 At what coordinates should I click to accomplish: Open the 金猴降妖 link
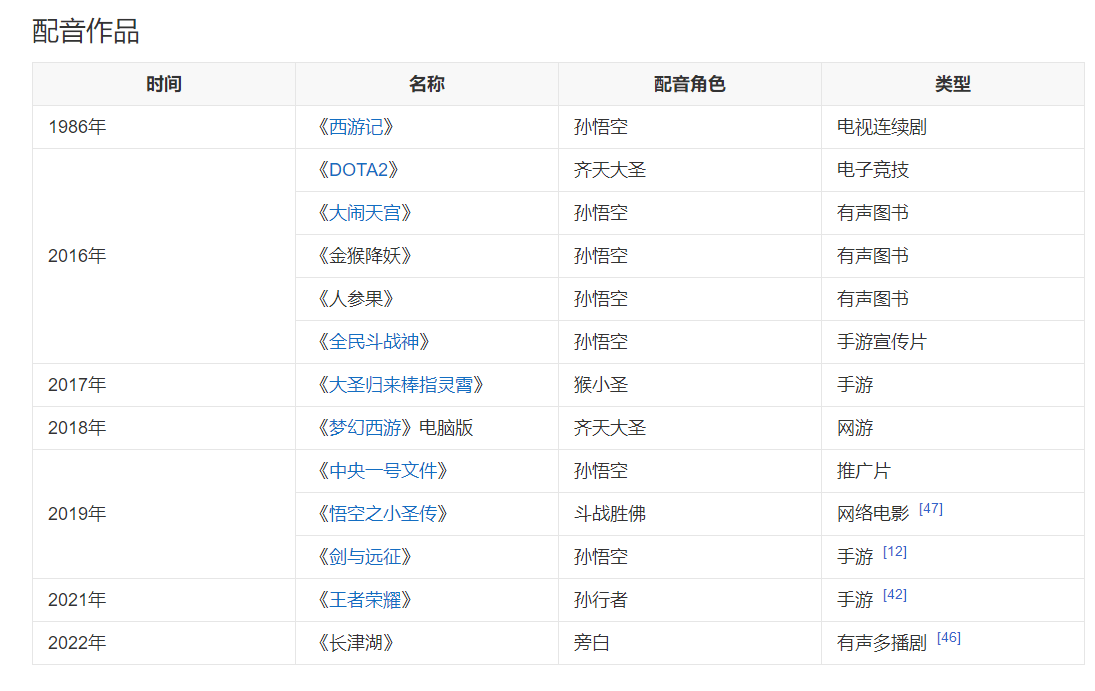[x=365, y=256]
